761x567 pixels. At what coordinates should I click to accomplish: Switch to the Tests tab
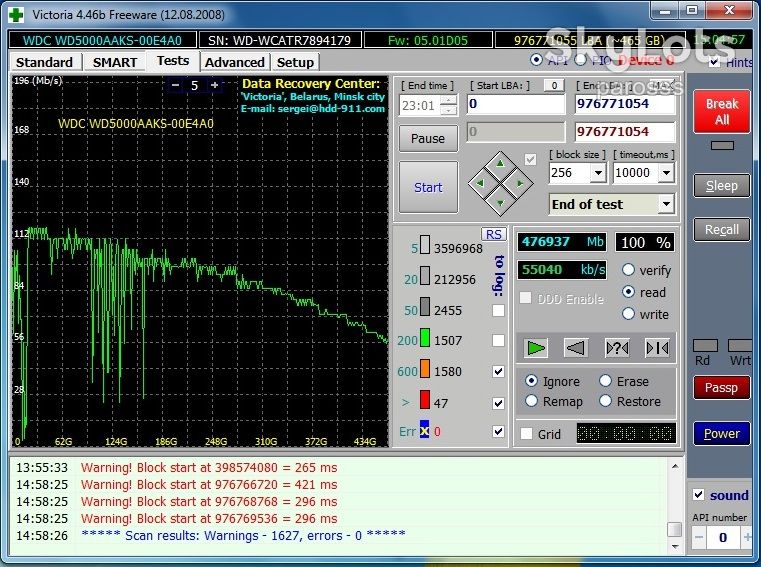pyautogui.click(x=173, y=61)
